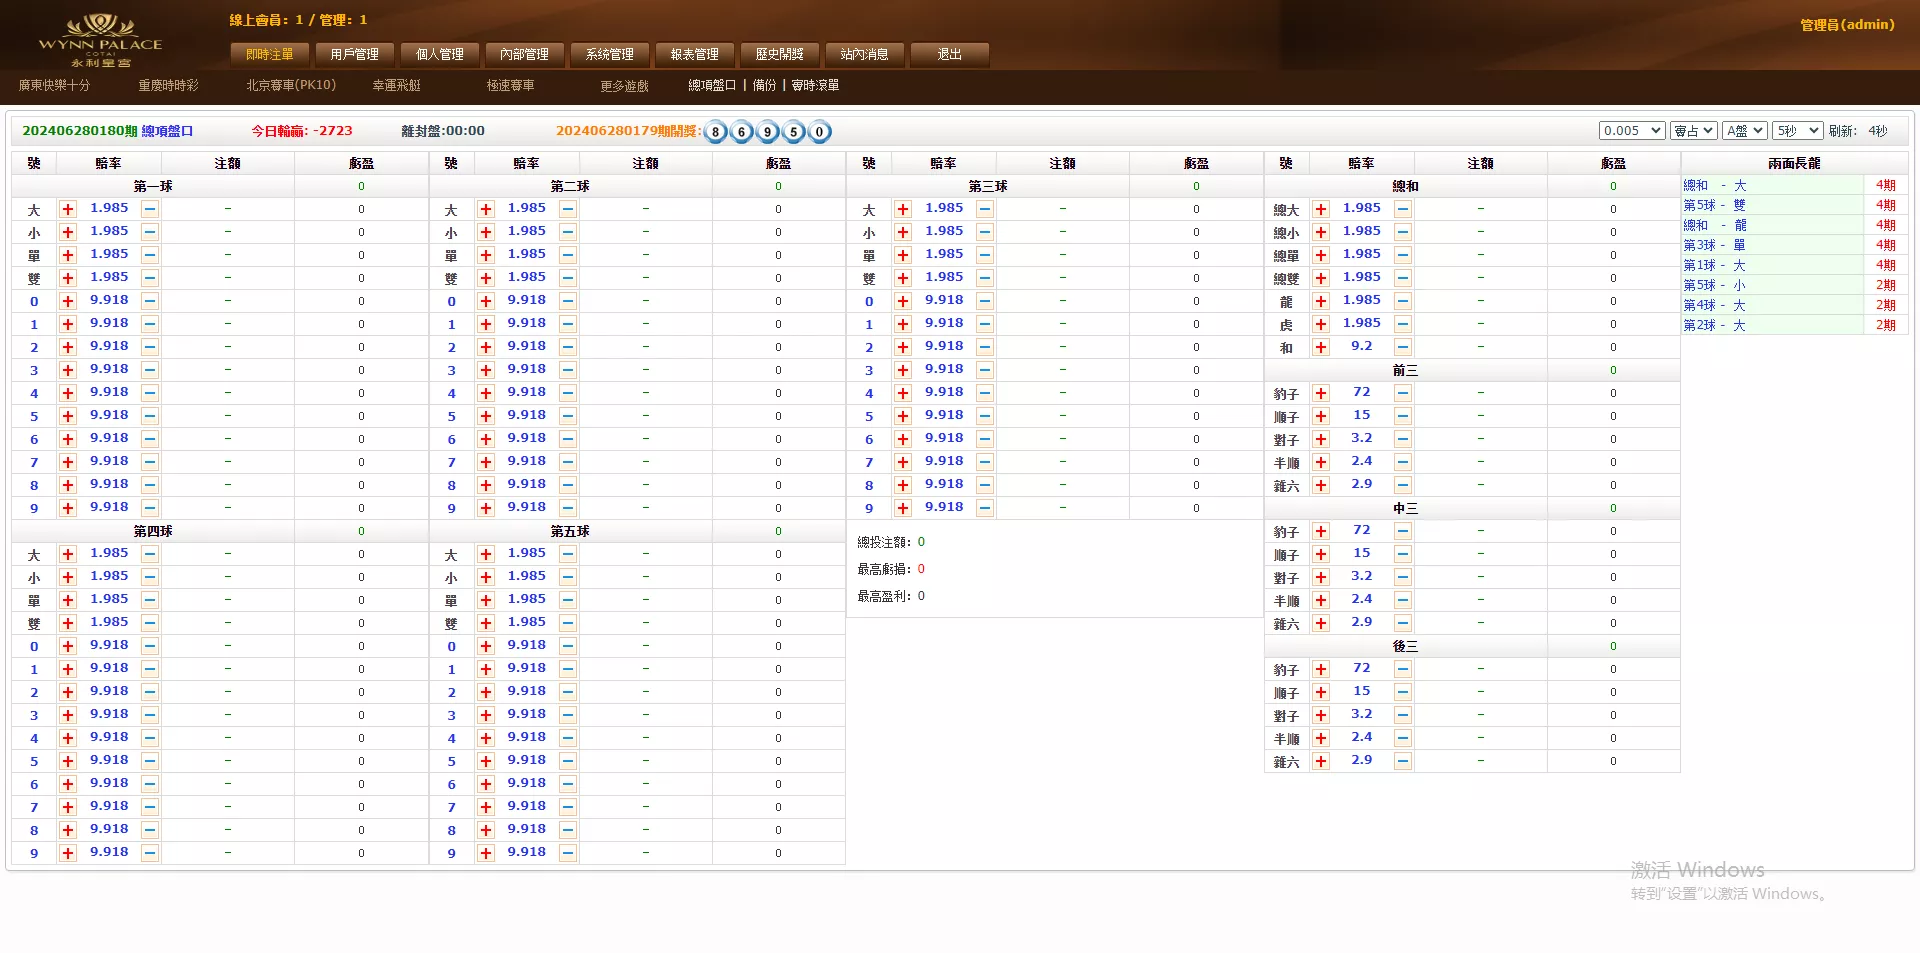Click plus icon for 前三 豹子
Viewport: 1920px width, 953px height.
pyautogui.click(x=1321, y=393)
